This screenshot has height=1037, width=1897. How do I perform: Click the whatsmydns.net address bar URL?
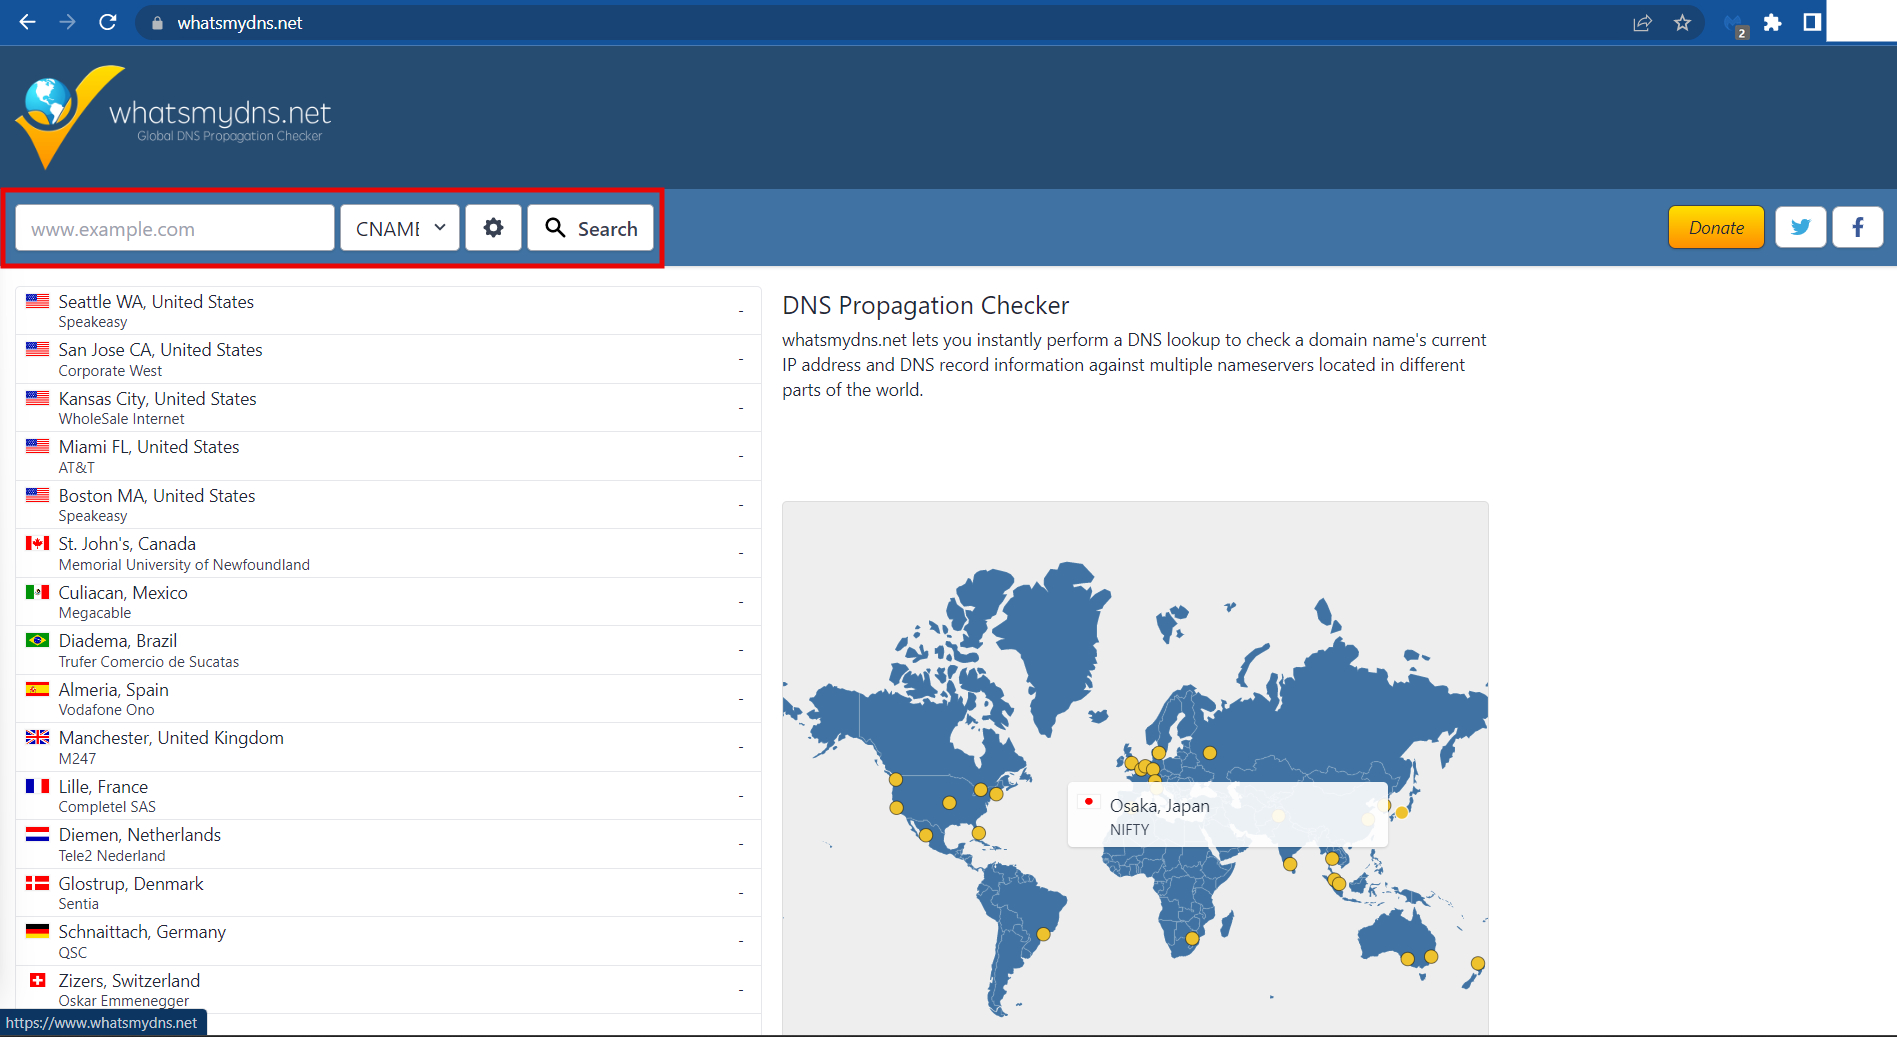tap(240, 23)
